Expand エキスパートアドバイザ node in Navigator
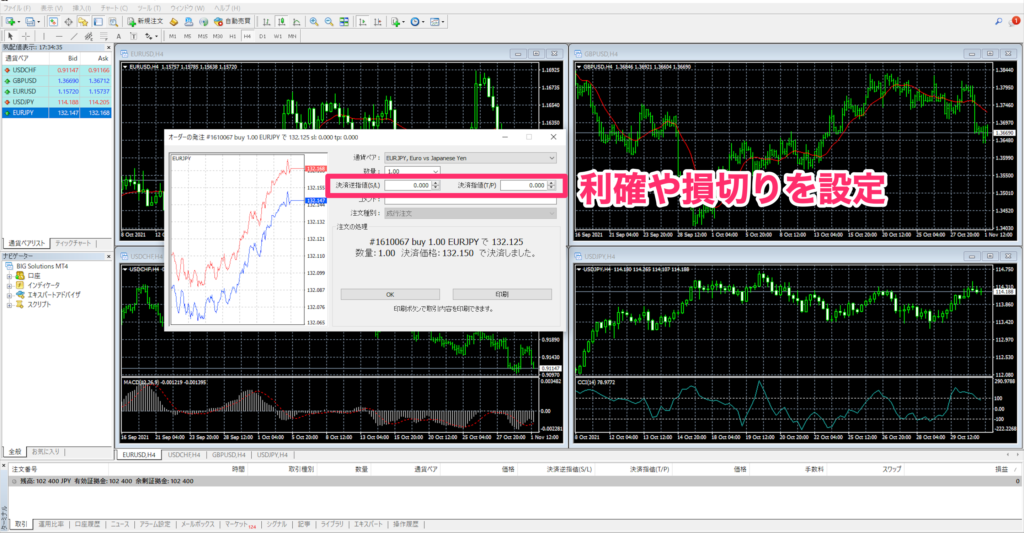Screen dimensions: 1024x533 coord(9,295)
